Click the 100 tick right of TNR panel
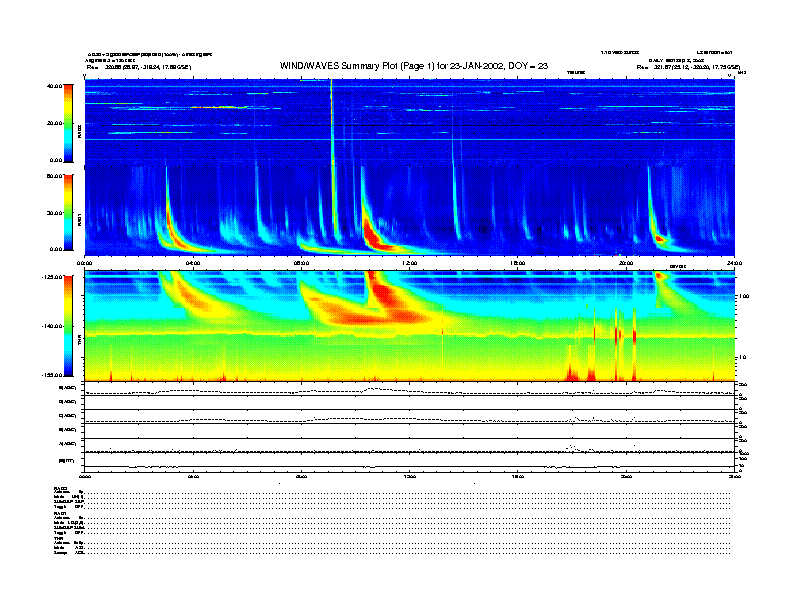Image resolution: width=792 pixels, height=612 pixels. pos(744,296)
